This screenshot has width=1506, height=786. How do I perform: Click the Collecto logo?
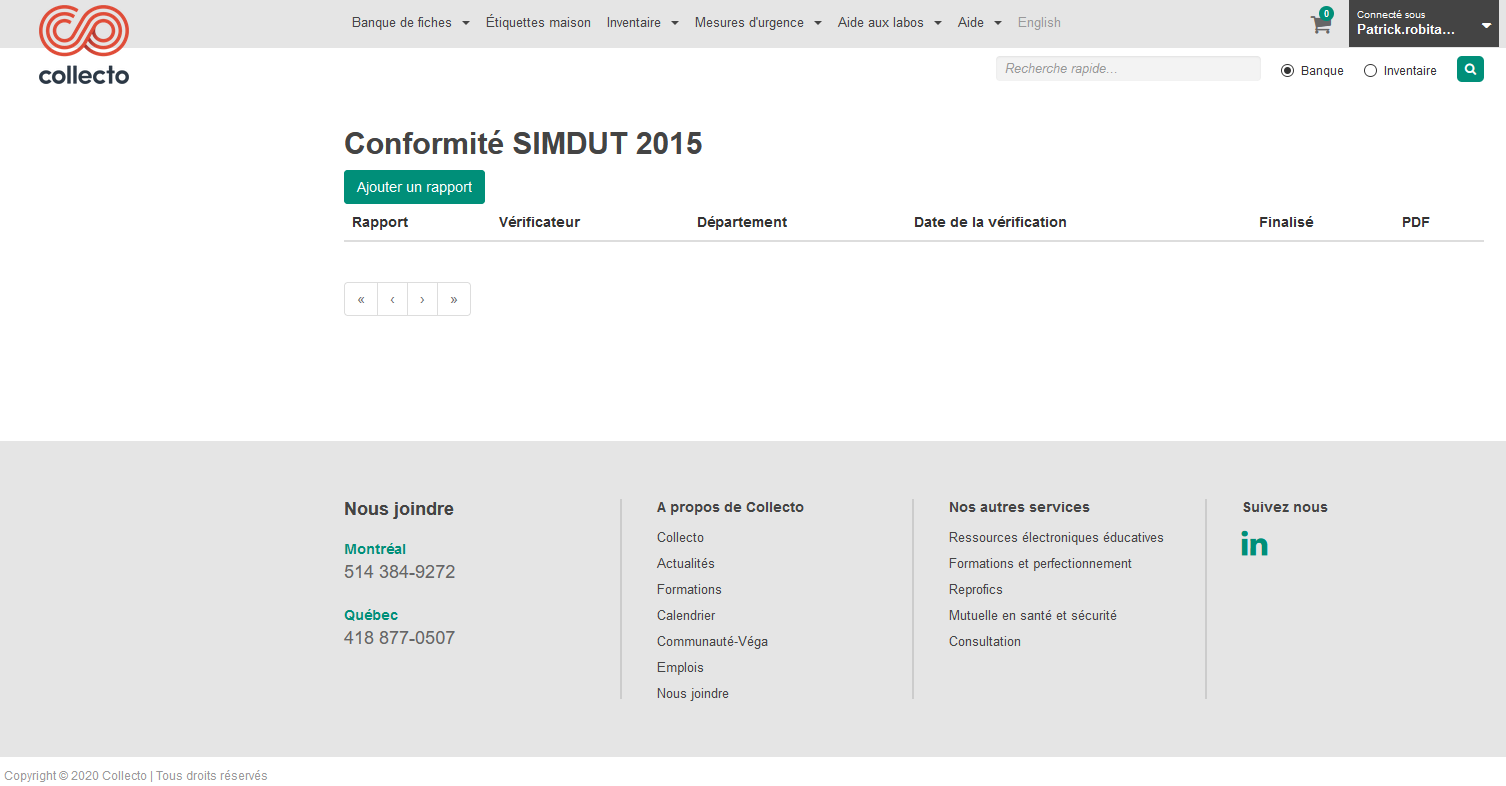84,44
